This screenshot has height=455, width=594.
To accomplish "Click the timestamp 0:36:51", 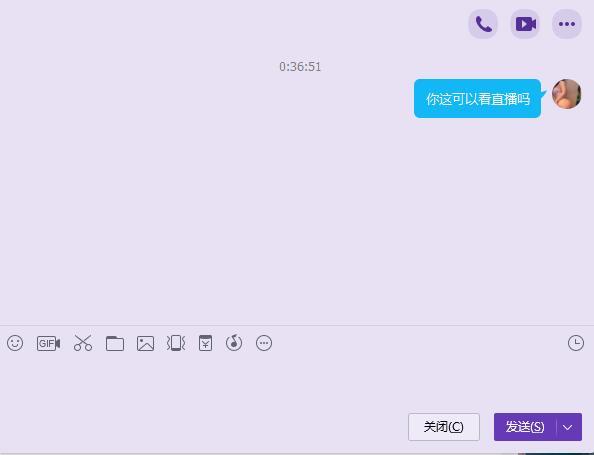I will coord(300,67).
